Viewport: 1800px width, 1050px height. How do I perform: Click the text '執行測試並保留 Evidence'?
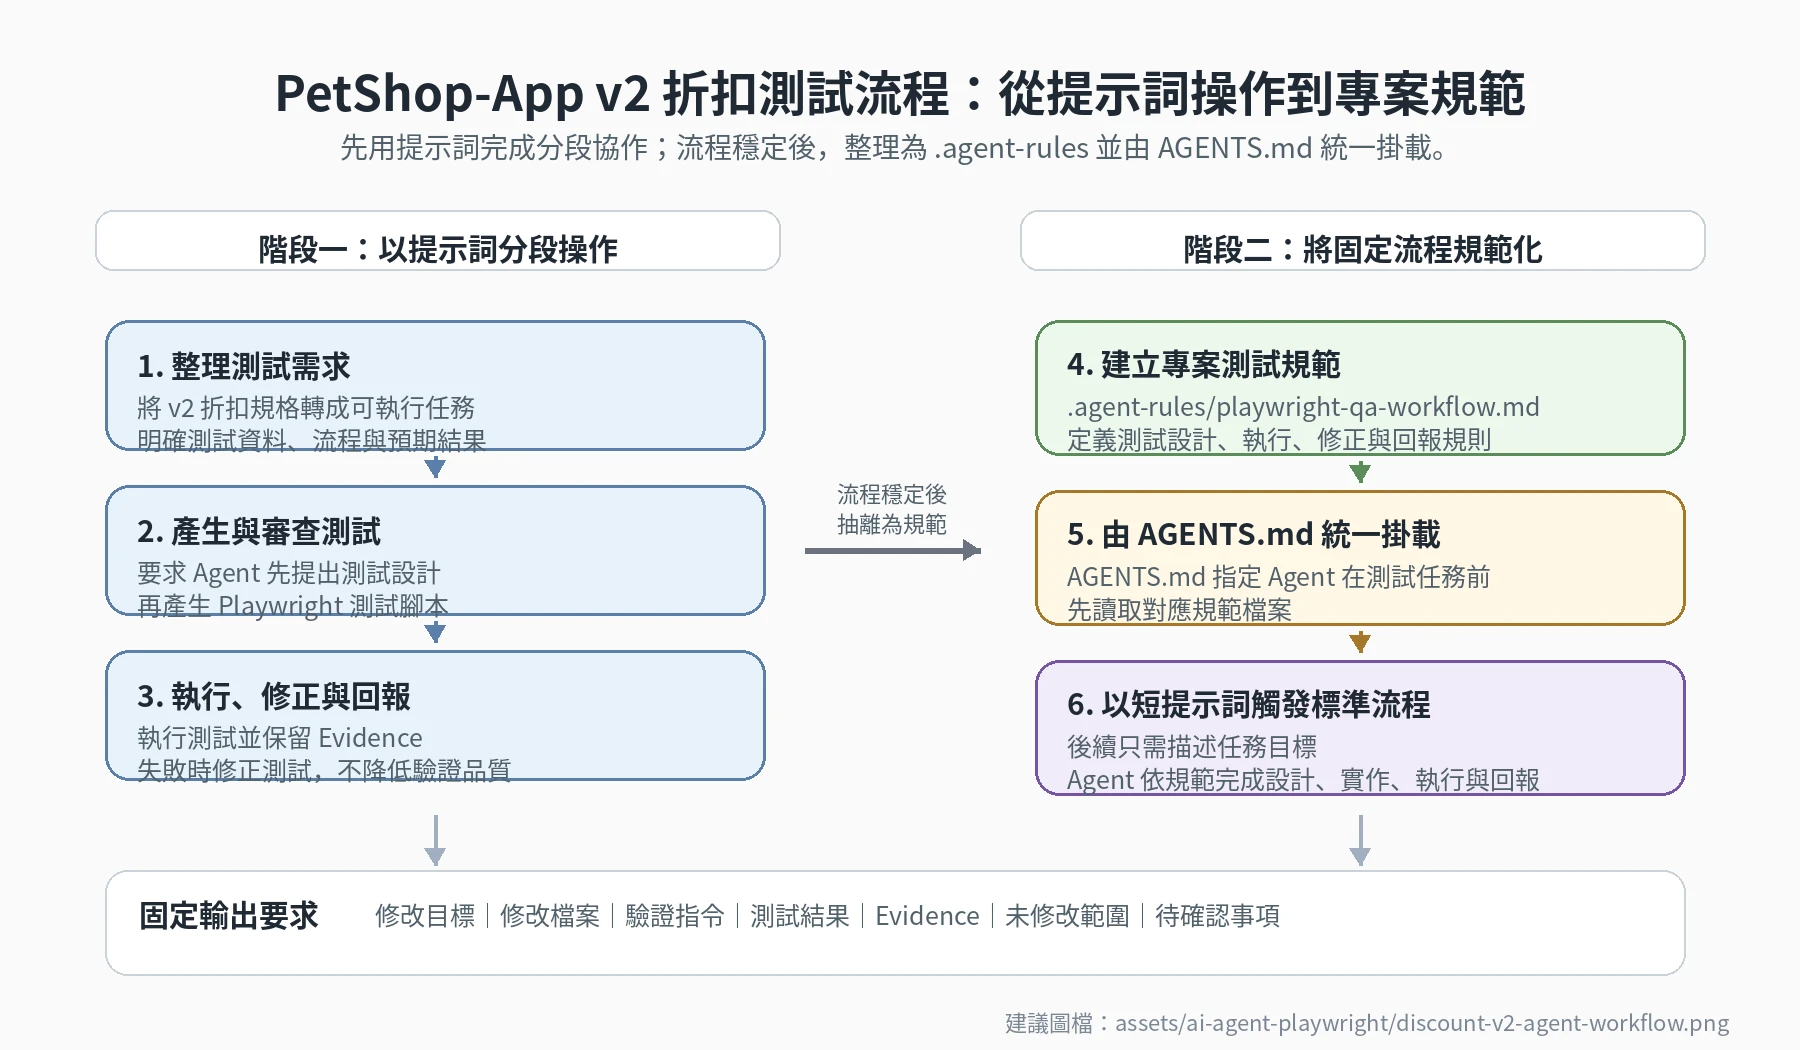pos(280,738)
